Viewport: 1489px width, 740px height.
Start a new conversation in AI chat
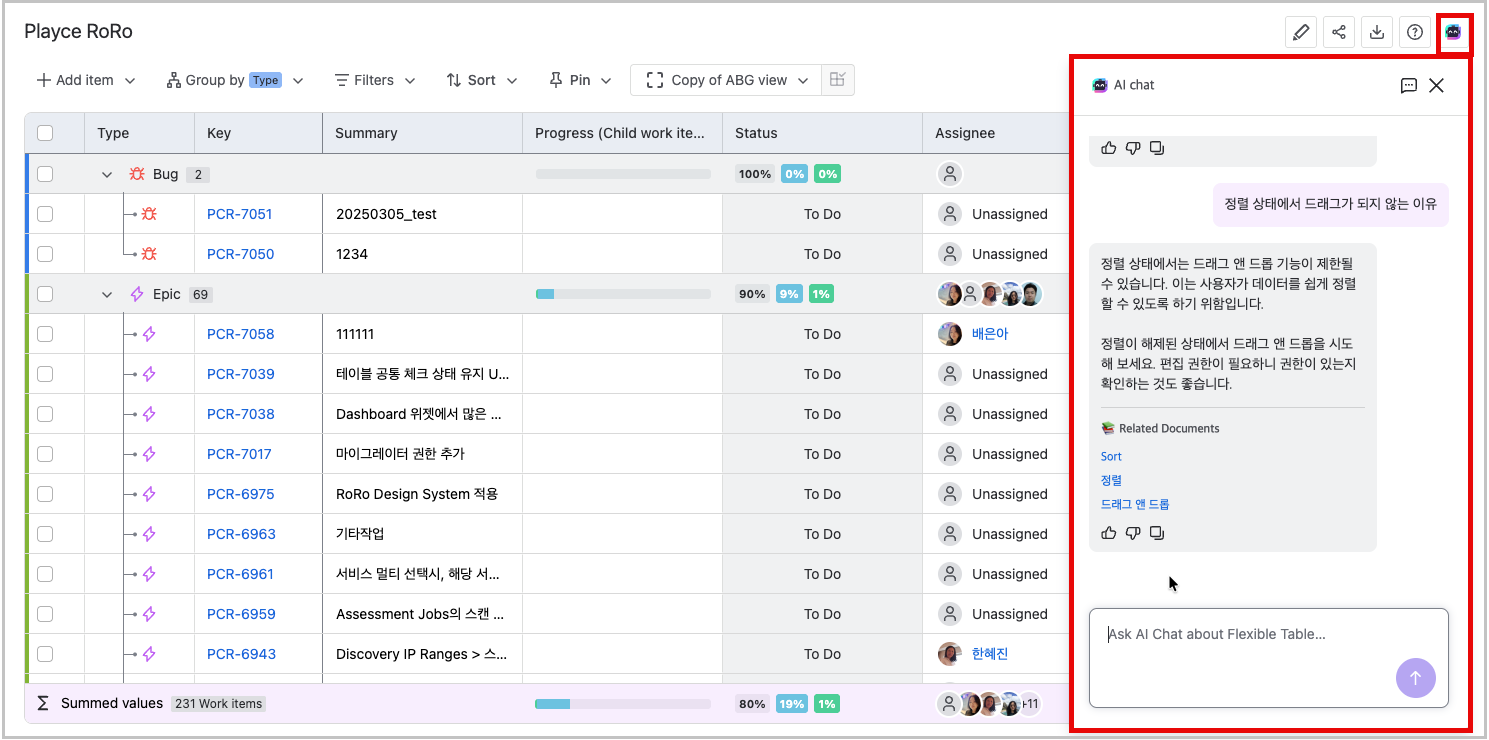(x=1409, y=86)
